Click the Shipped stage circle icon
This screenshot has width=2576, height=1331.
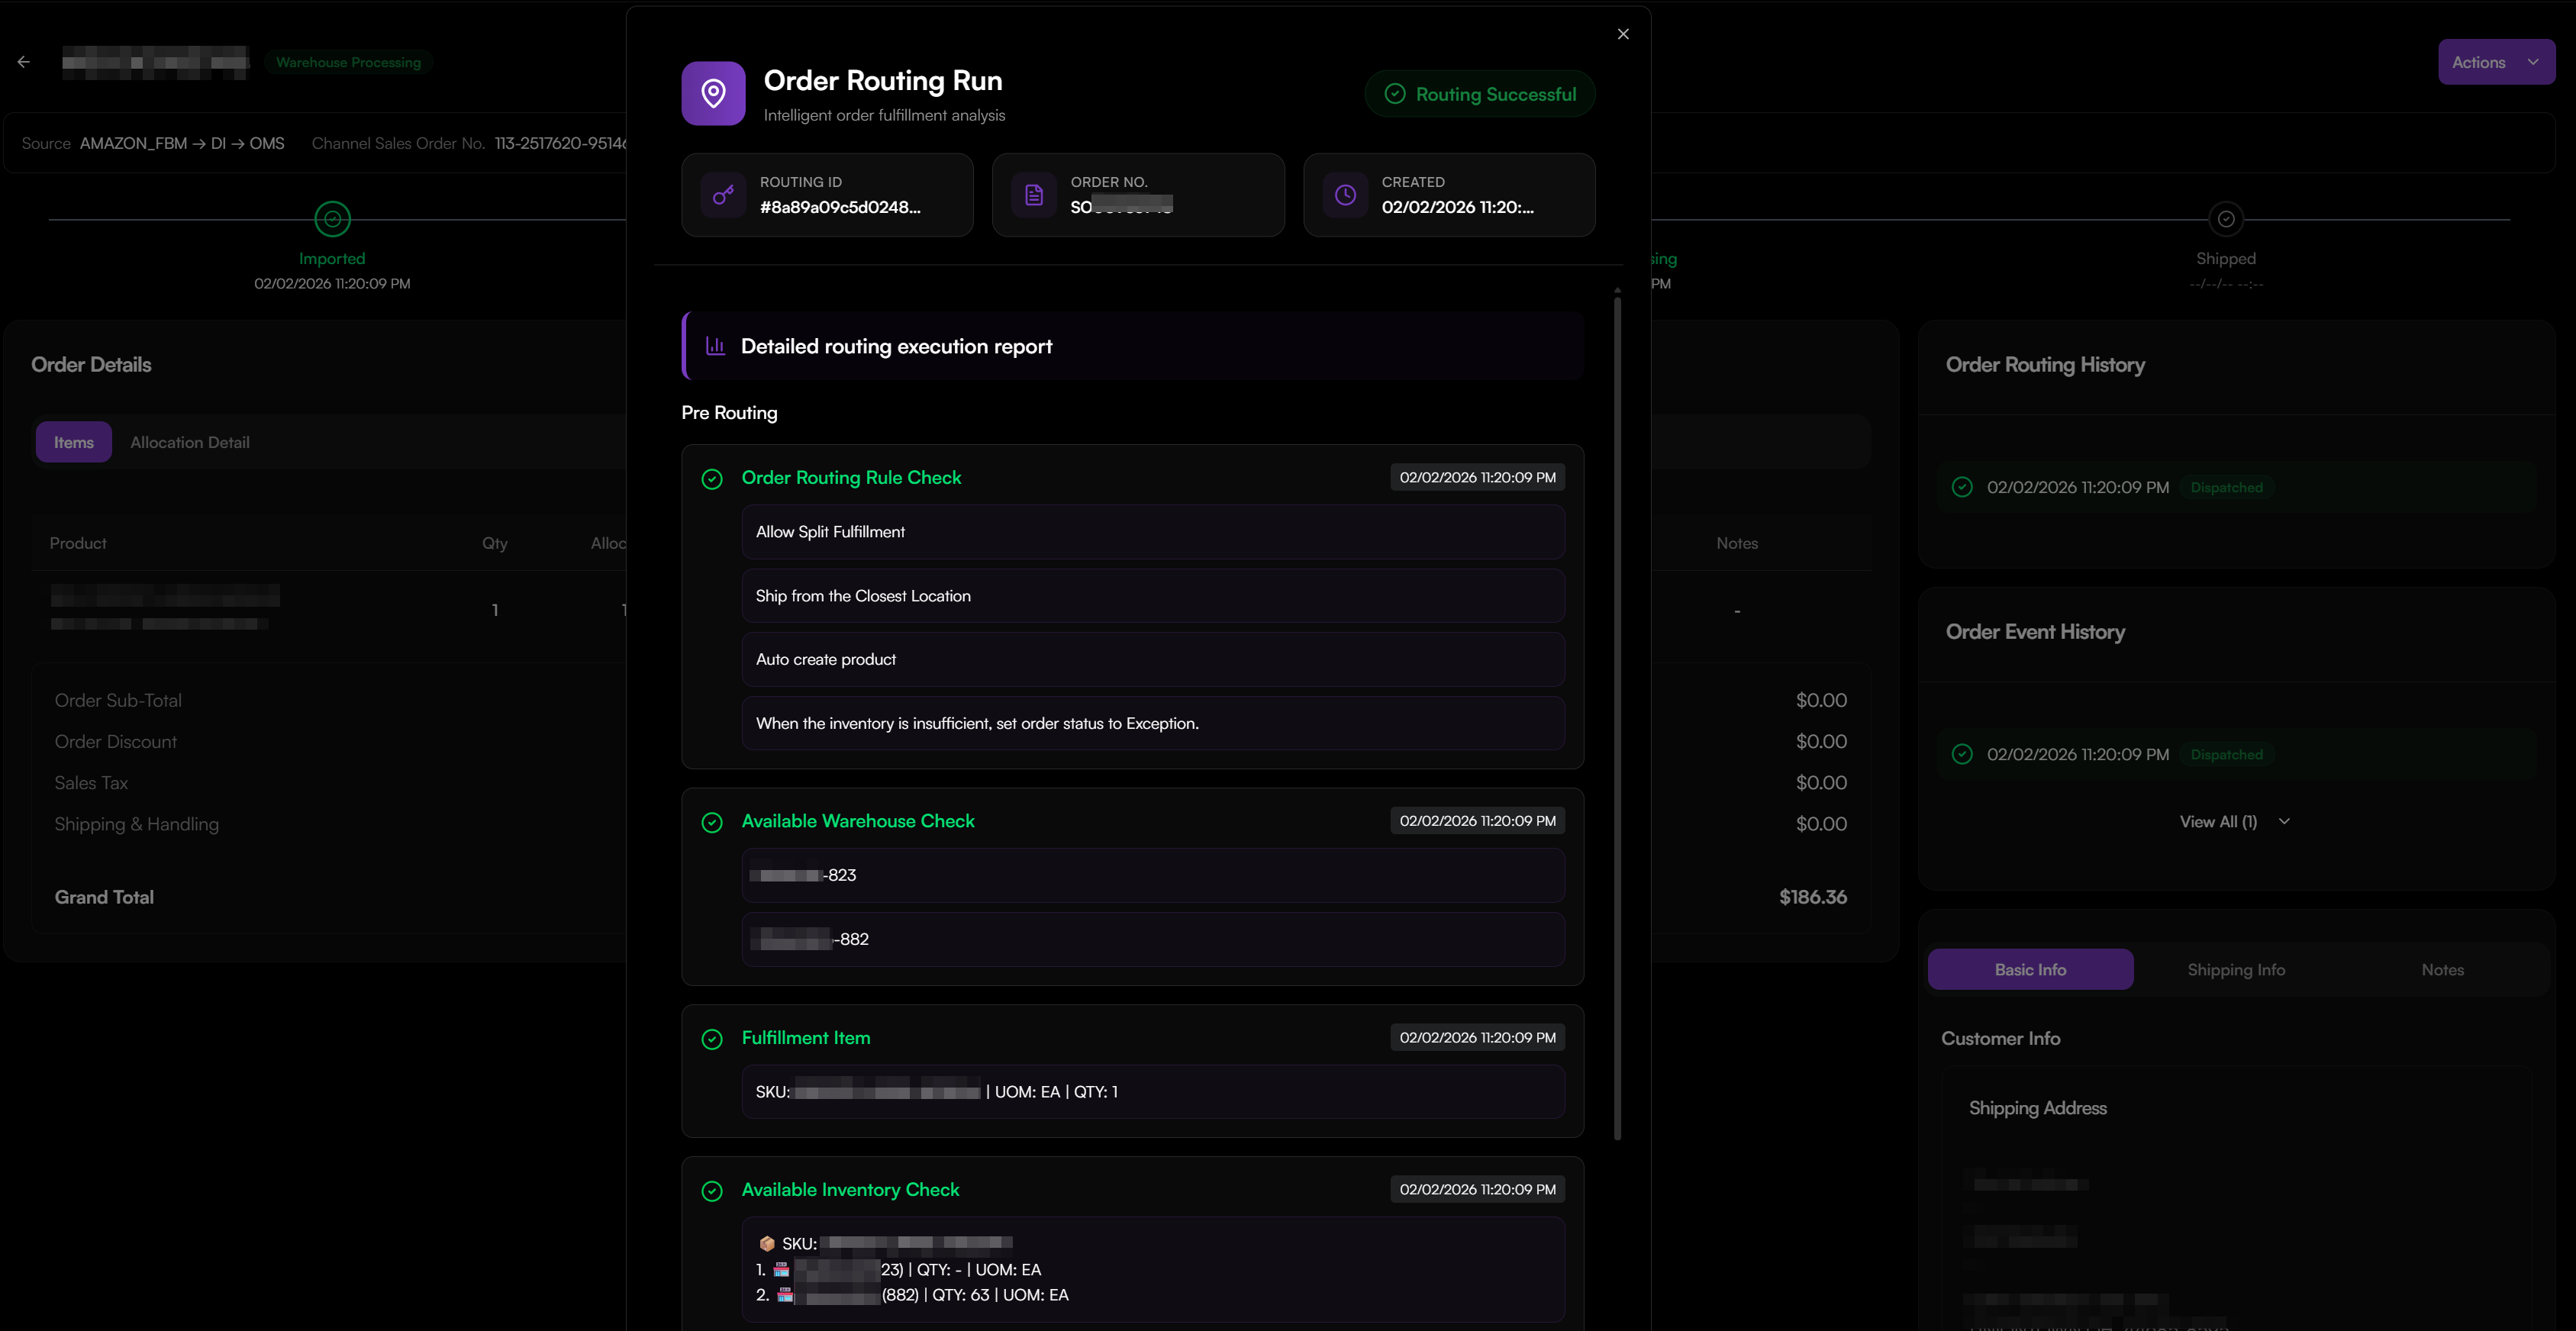click(2225, 219)
